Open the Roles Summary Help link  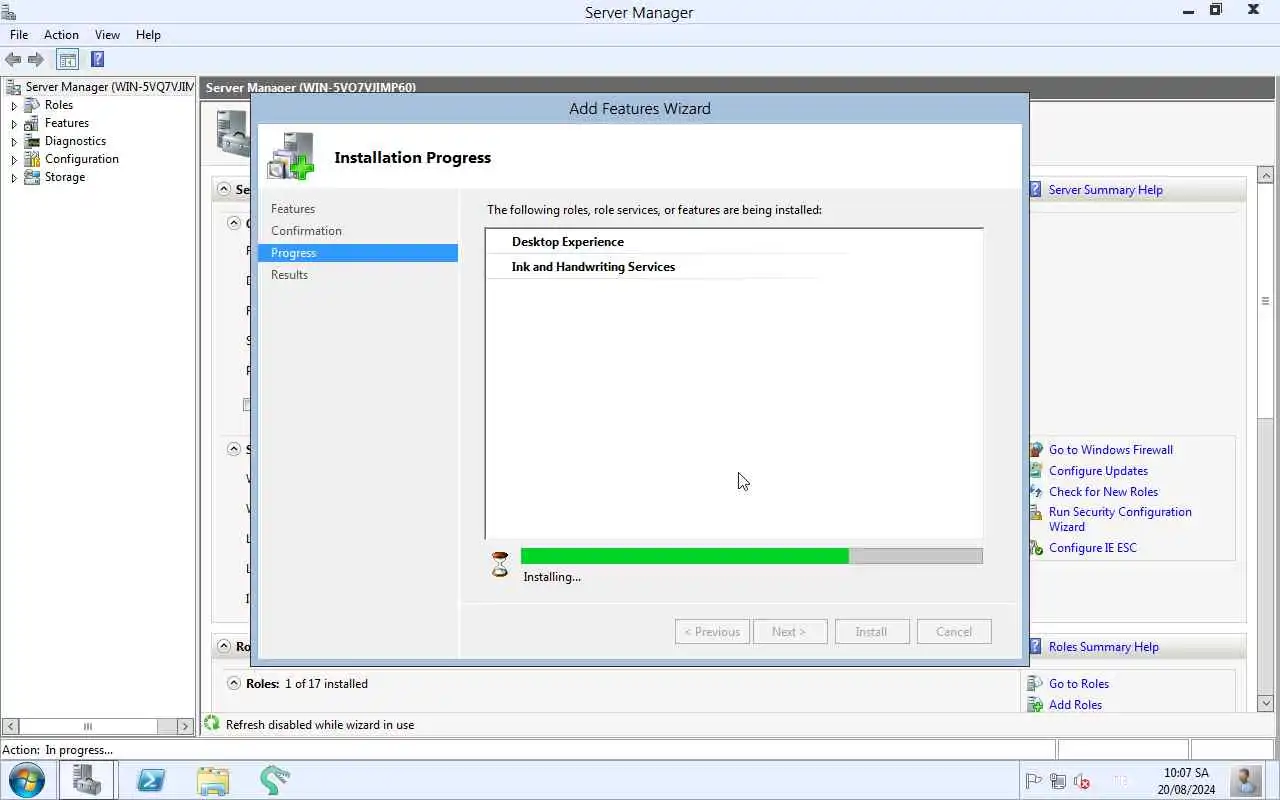(1104, 647)
